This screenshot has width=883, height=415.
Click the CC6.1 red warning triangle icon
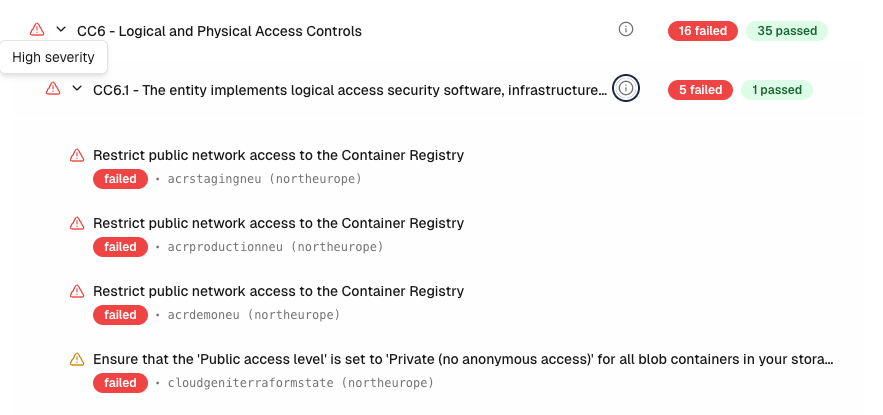(x=53, y=89)
